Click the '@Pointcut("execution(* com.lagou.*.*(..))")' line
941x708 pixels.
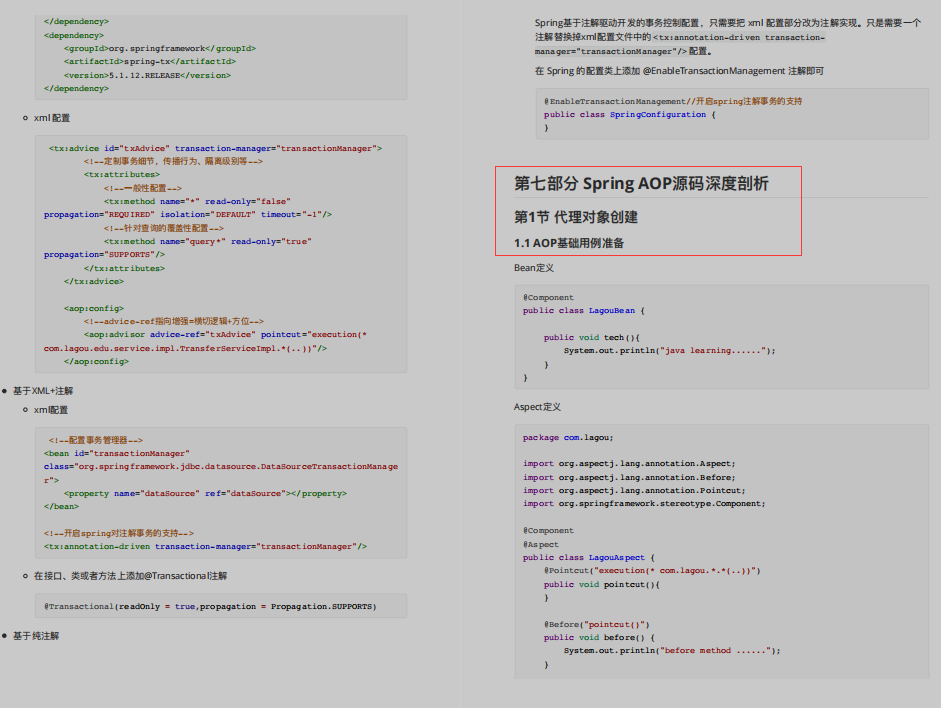652,571
